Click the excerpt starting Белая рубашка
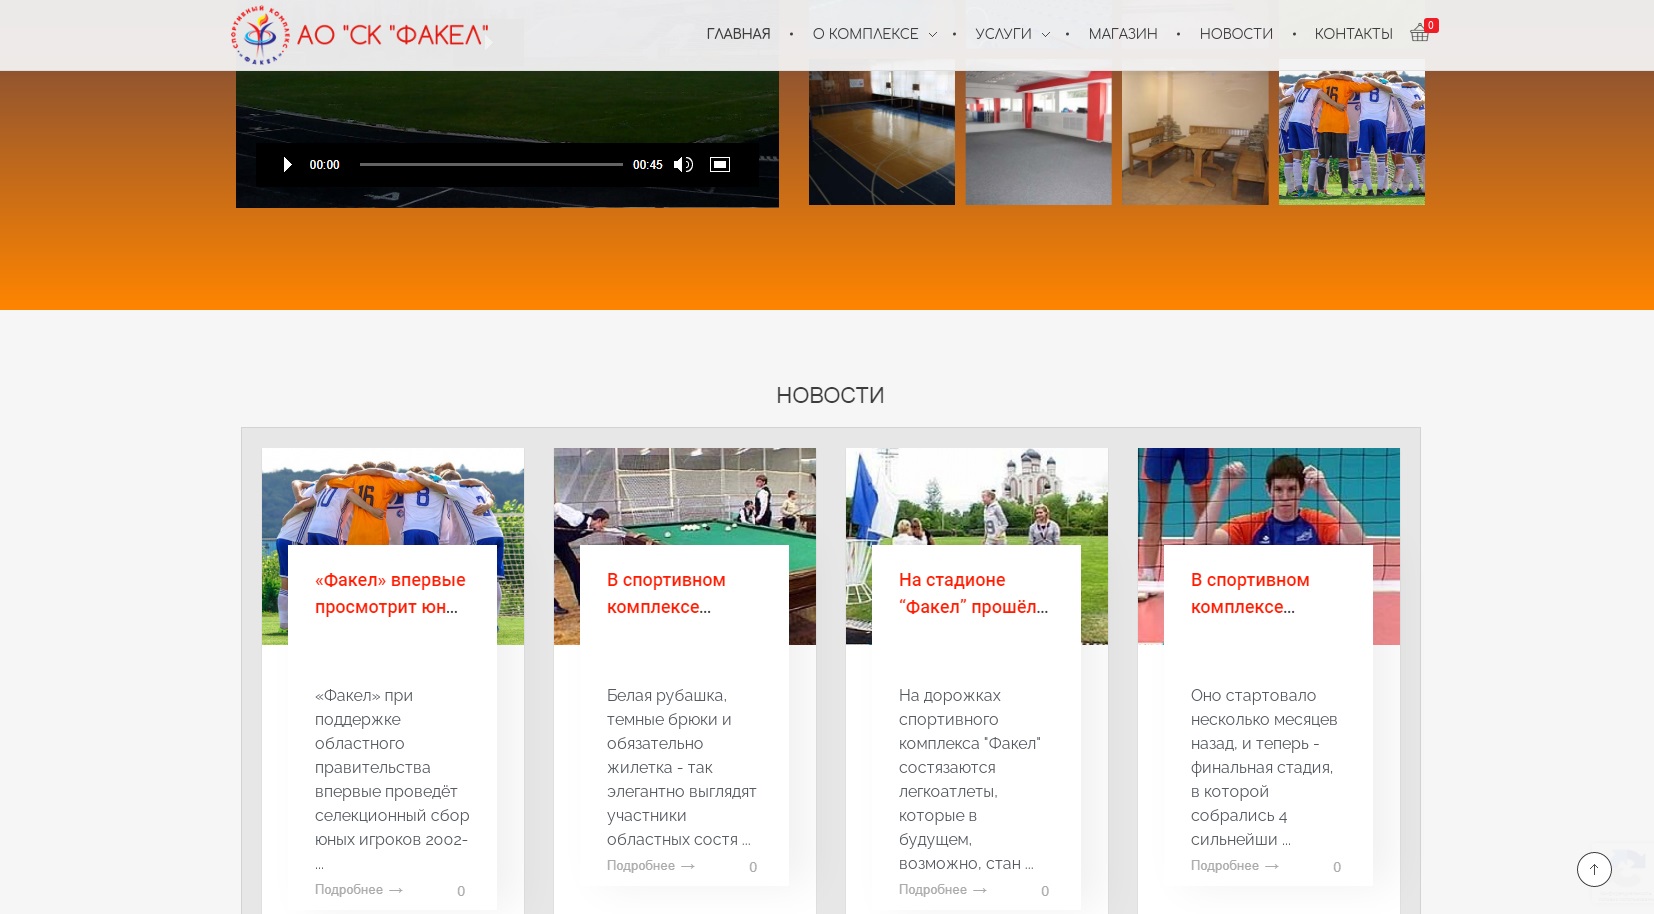Image resolution: width=1654 pixels, height=914 pixels. tap(682, 767)
